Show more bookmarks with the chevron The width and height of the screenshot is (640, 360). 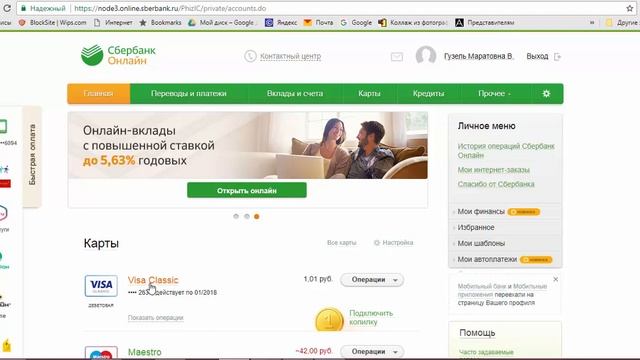pyautogui.click(x=592, y=23)
